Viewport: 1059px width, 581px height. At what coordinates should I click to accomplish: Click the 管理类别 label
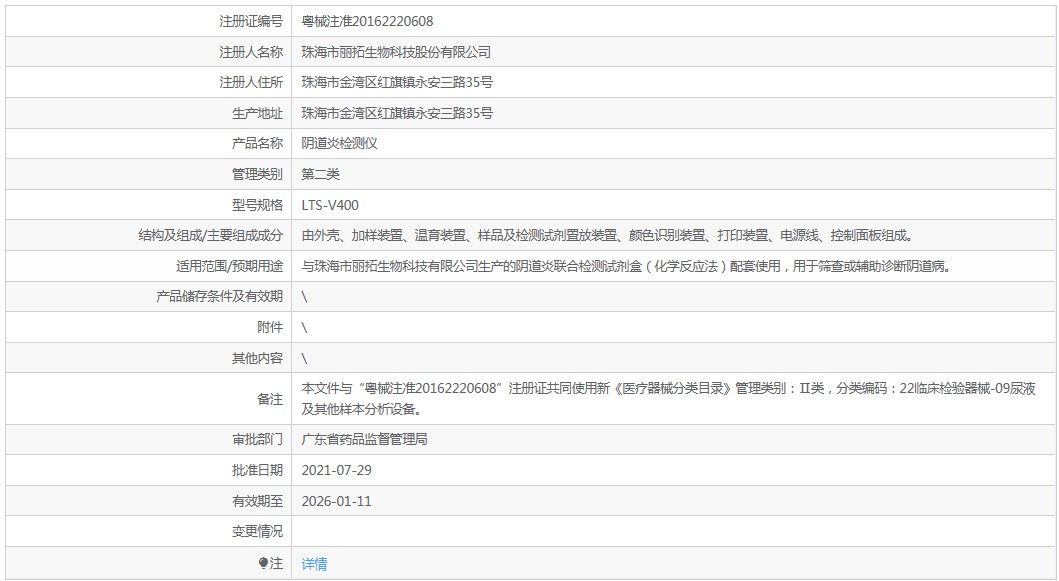[x=257, y=174]
